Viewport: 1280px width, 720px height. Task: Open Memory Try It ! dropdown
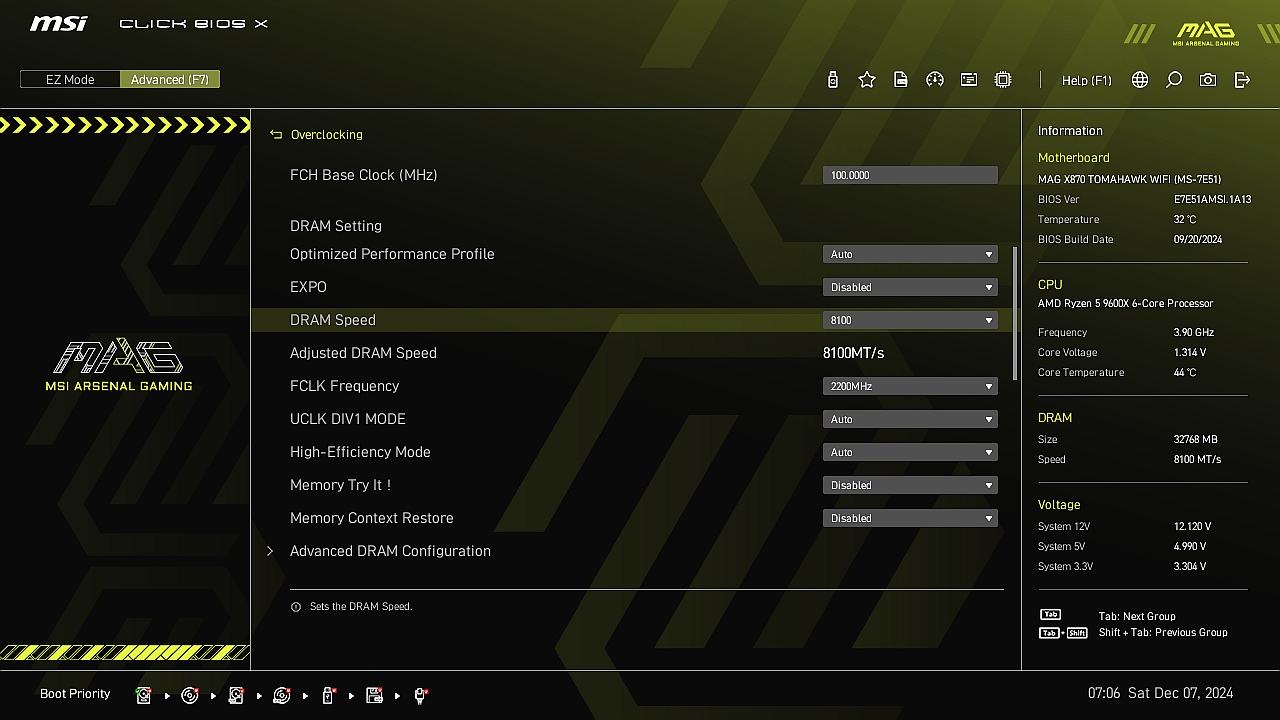(910, 485)
